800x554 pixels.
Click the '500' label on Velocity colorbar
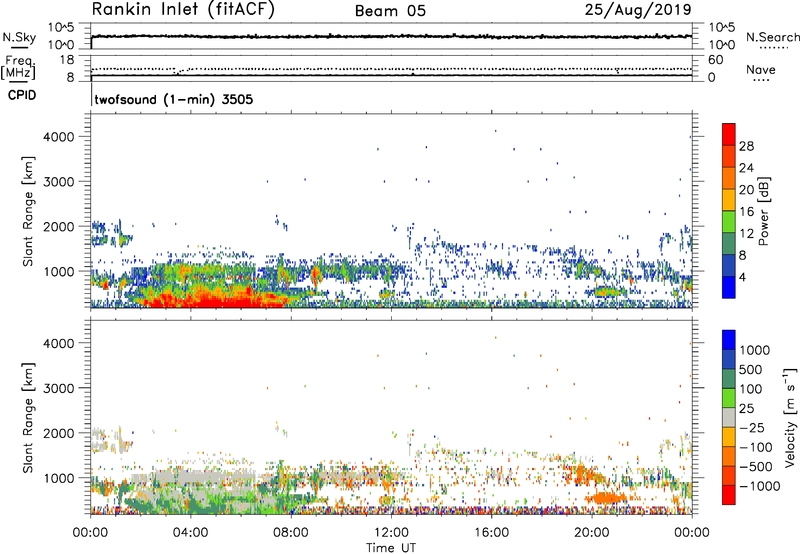tap(751, 370)
